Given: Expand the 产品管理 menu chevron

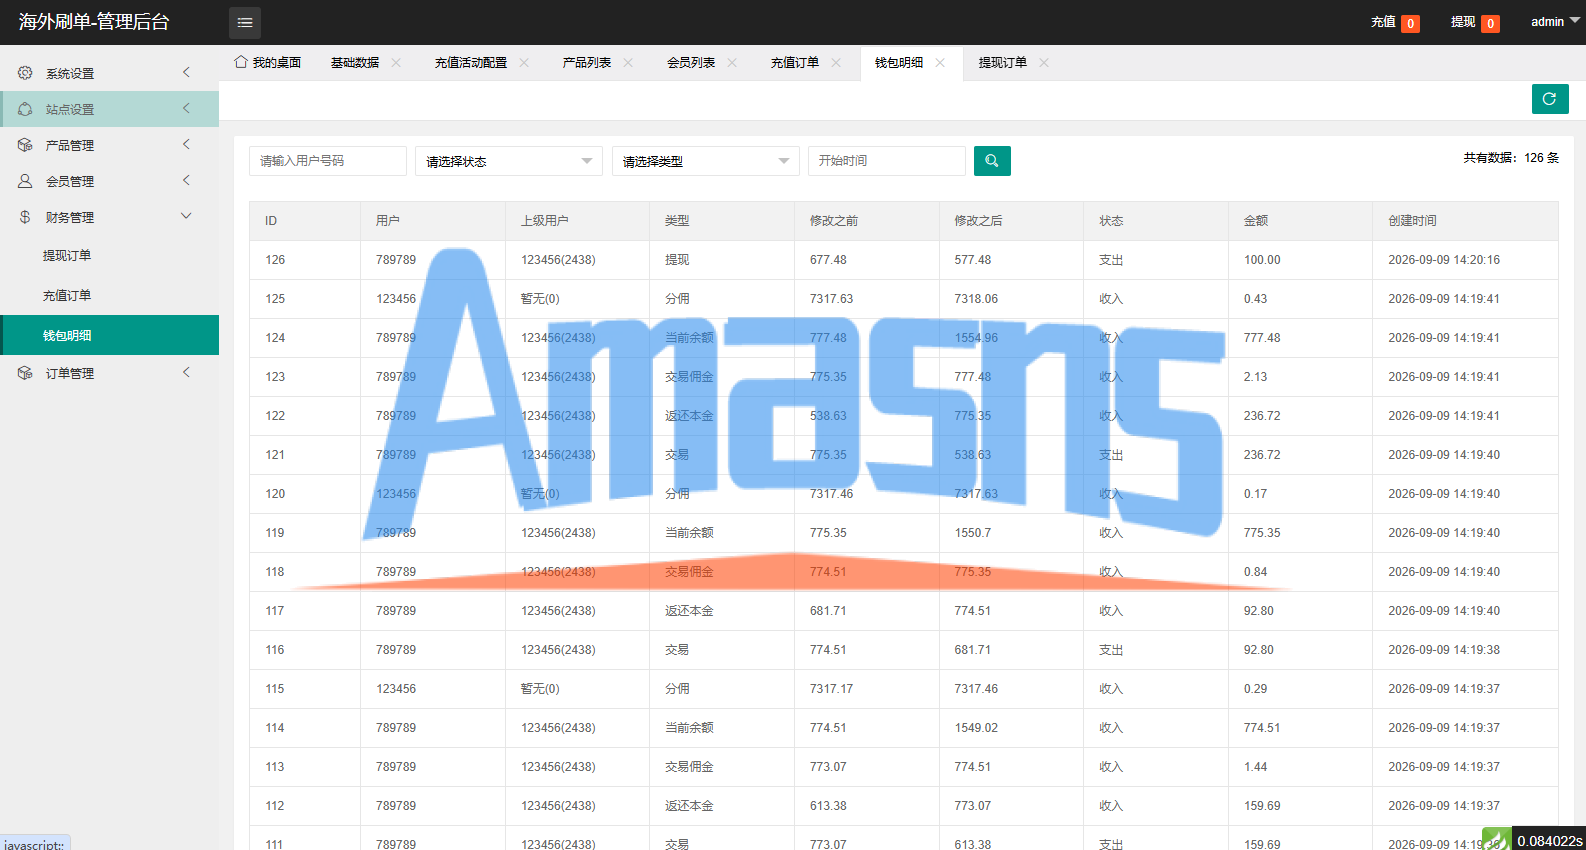Looking at the screenshot, I should (x=186, y=144).
